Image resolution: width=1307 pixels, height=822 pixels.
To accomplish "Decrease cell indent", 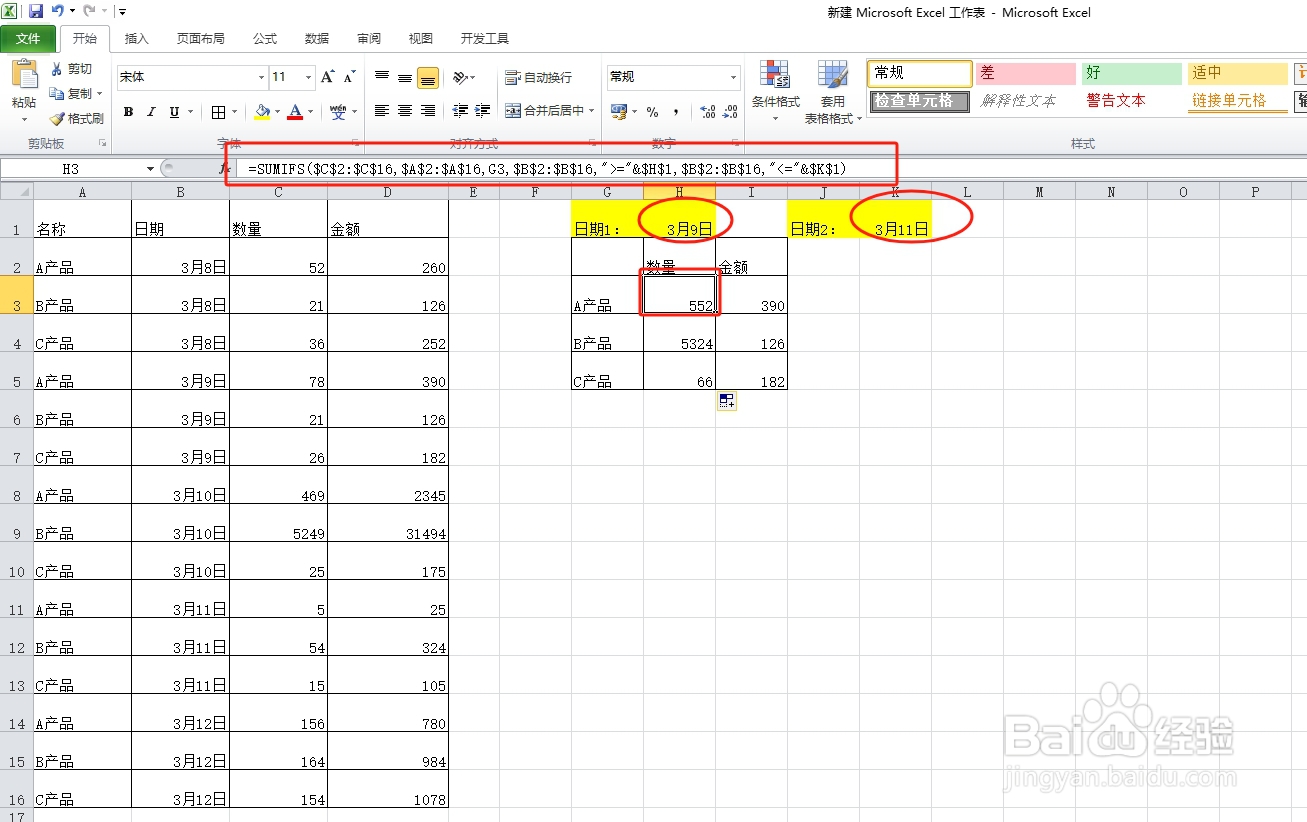I will (460, 111).
